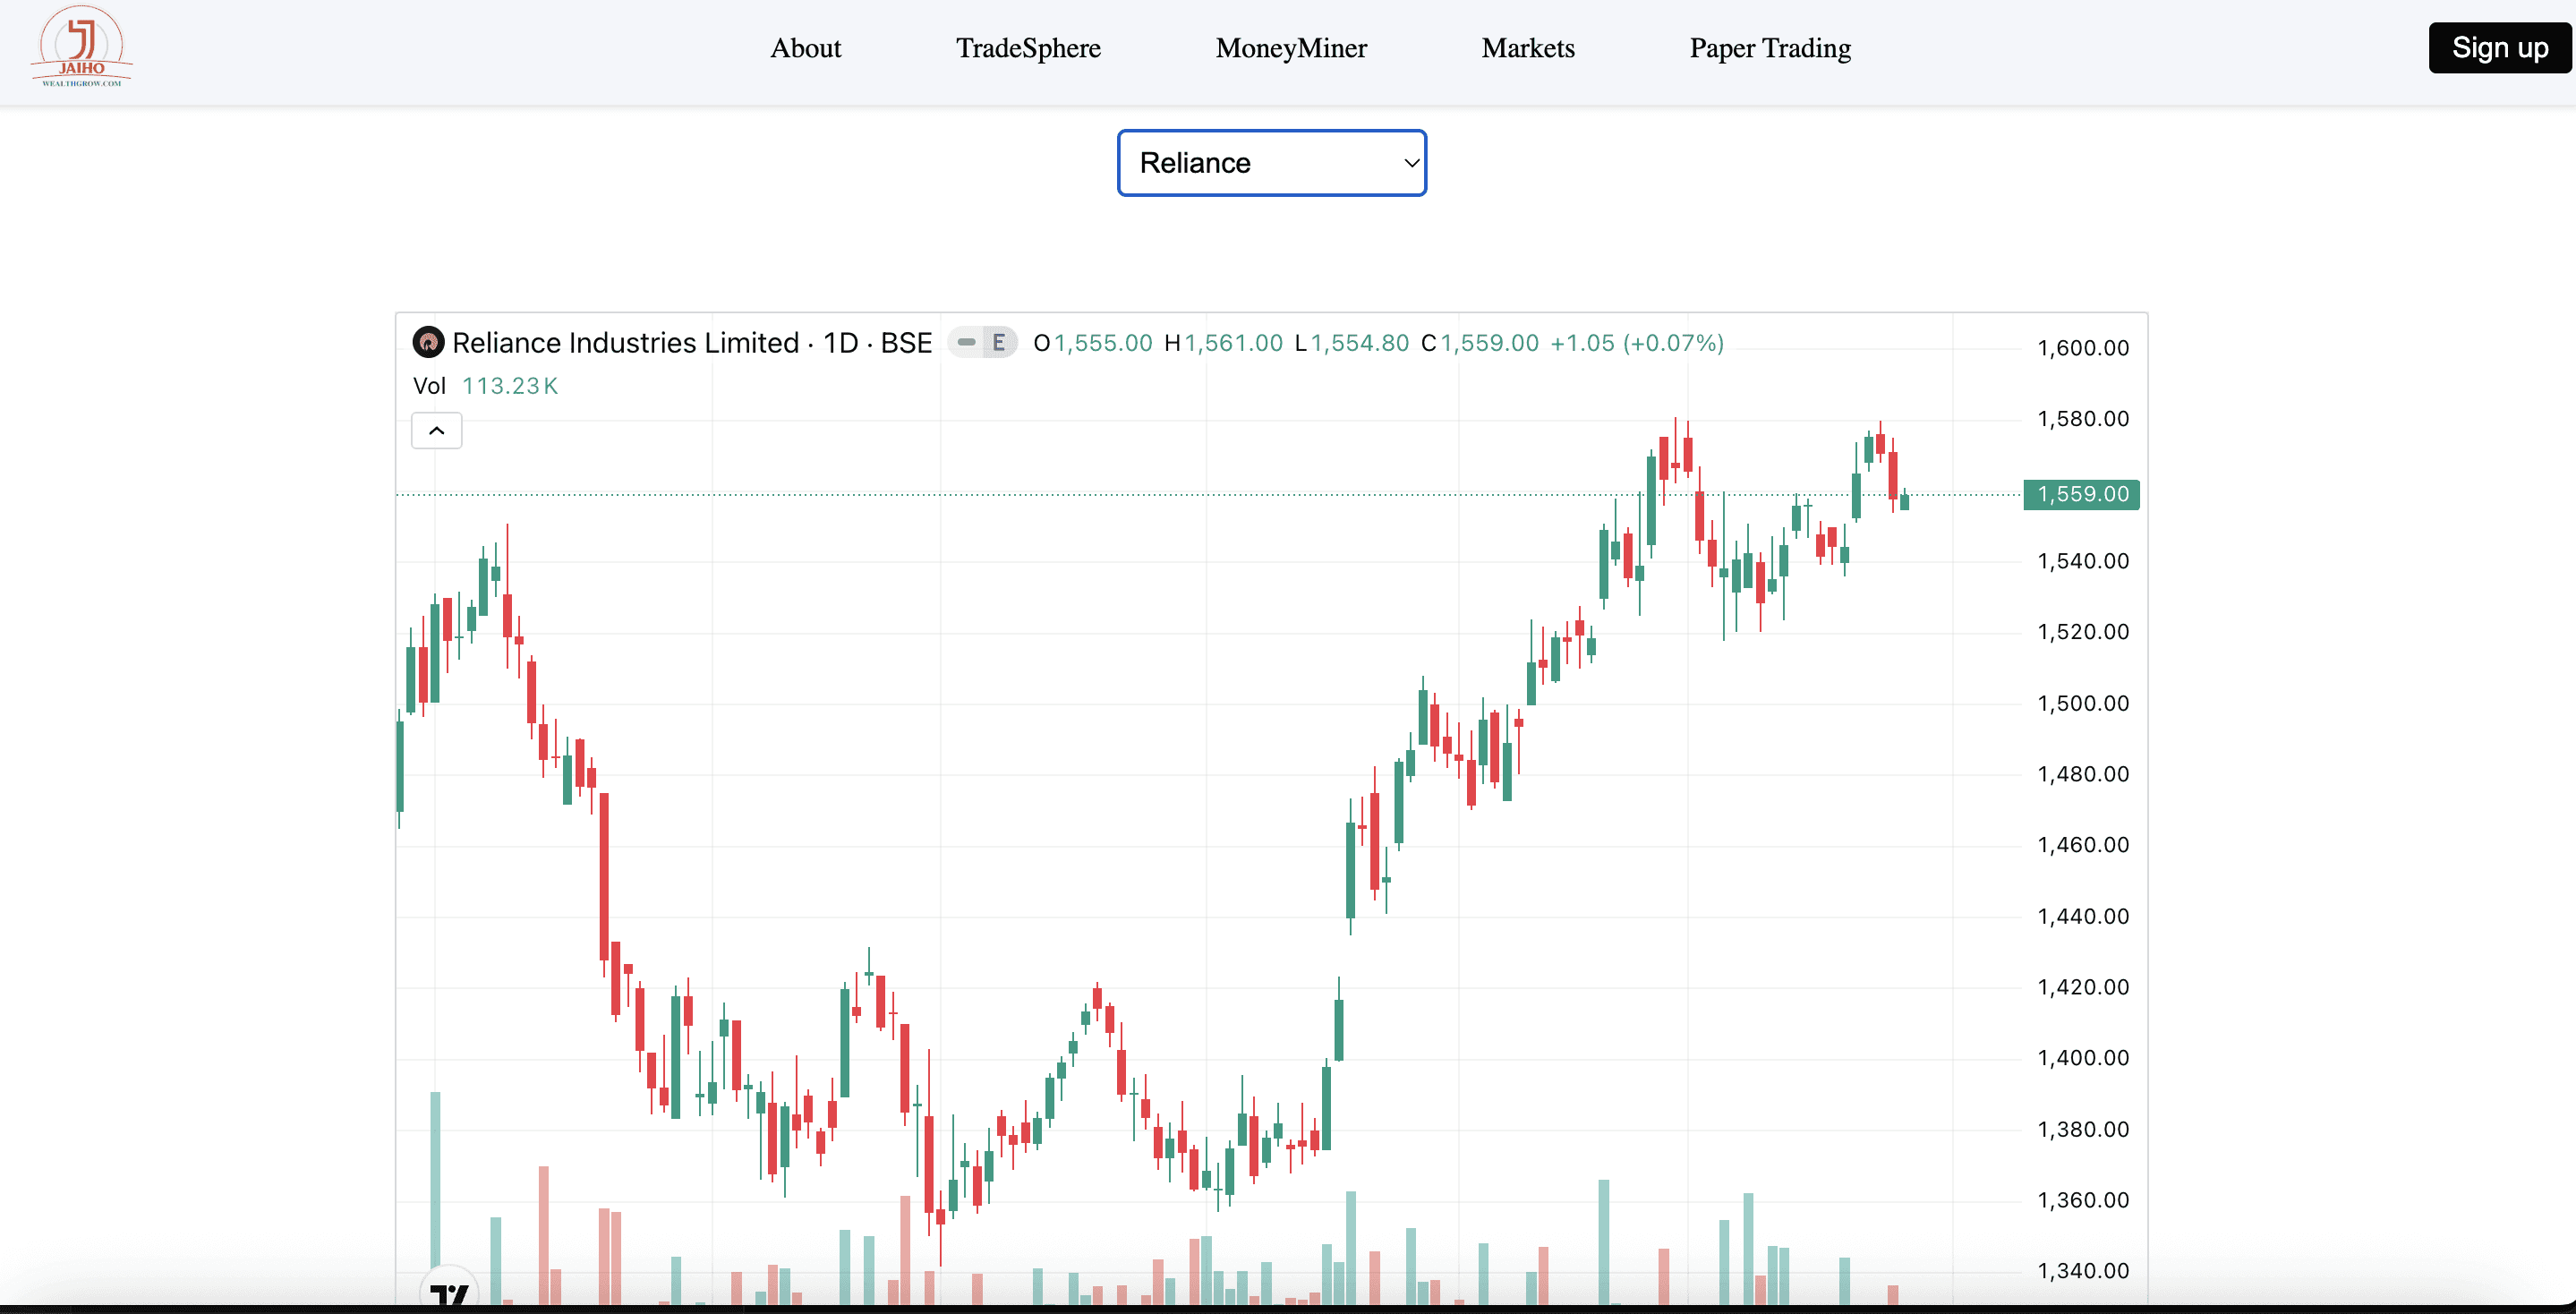Viewport: 2576px width, 1314px height.
Task: Click the 1,600.00 price axis label
Action: click(x=2083, y=348)
